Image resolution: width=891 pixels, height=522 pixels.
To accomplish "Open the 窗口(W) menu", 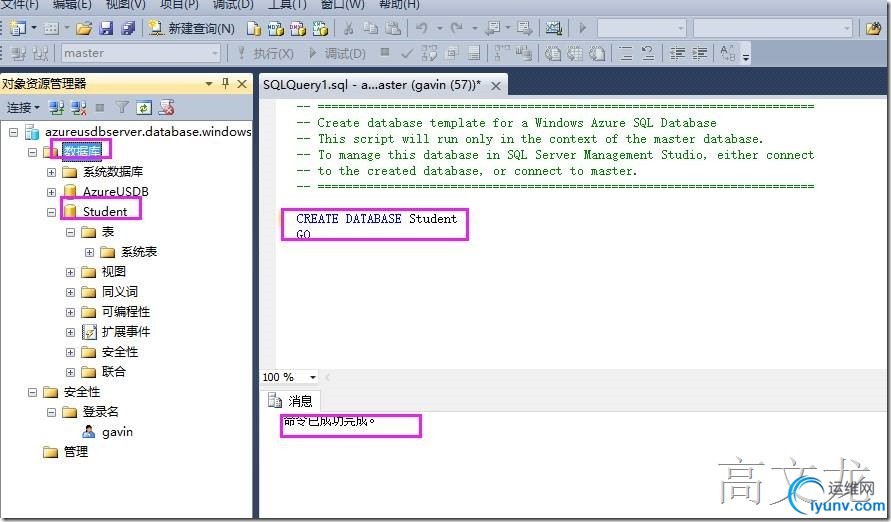I will coord(343,5).
